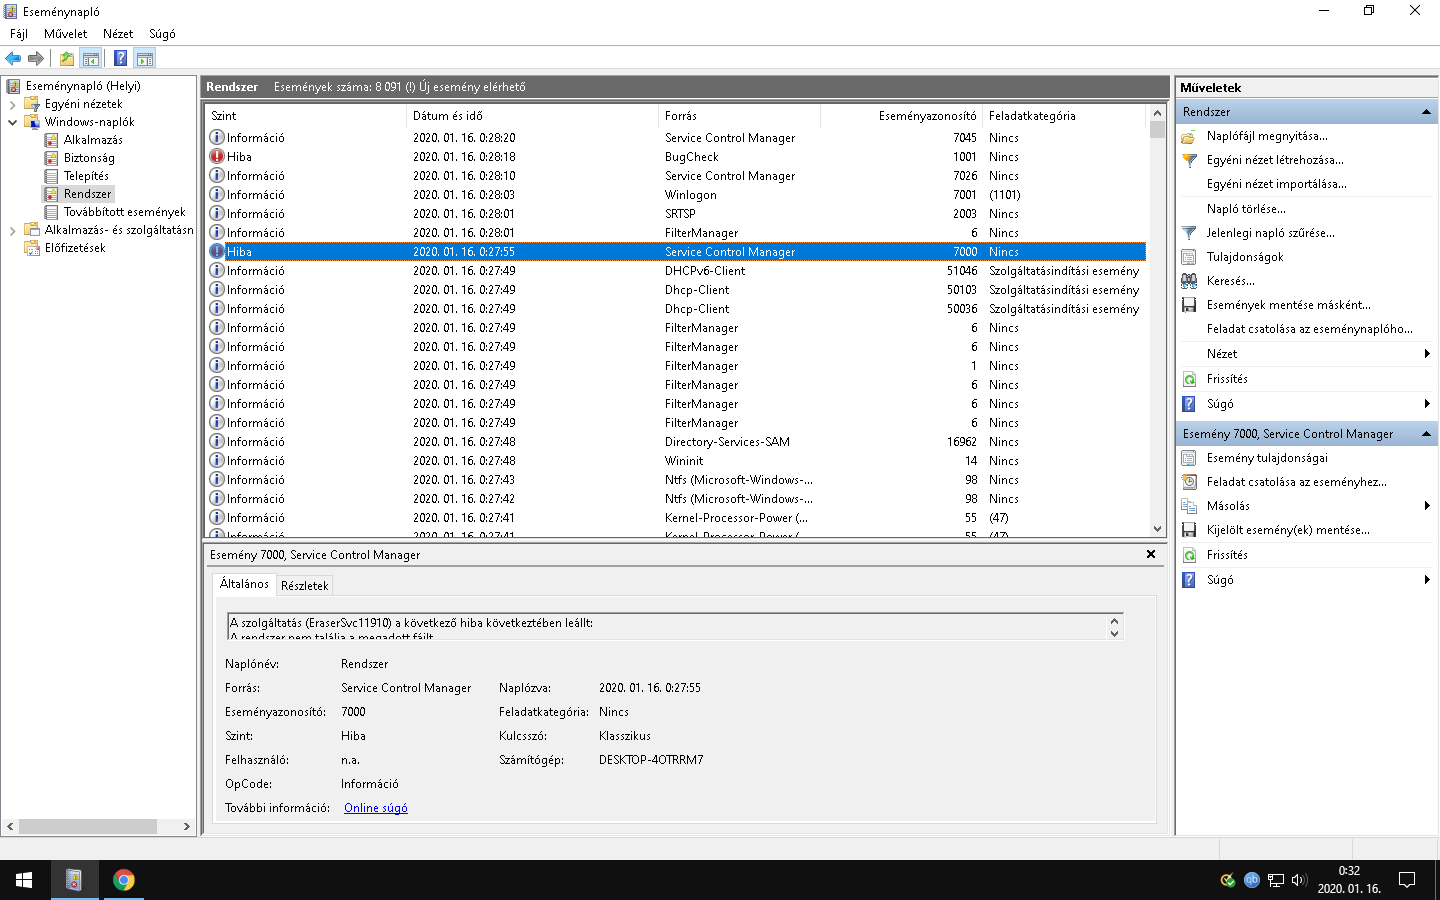The image size is (1440, 900).
Task: Sort by the Forrás column header
Action: (x=740, y=116)
